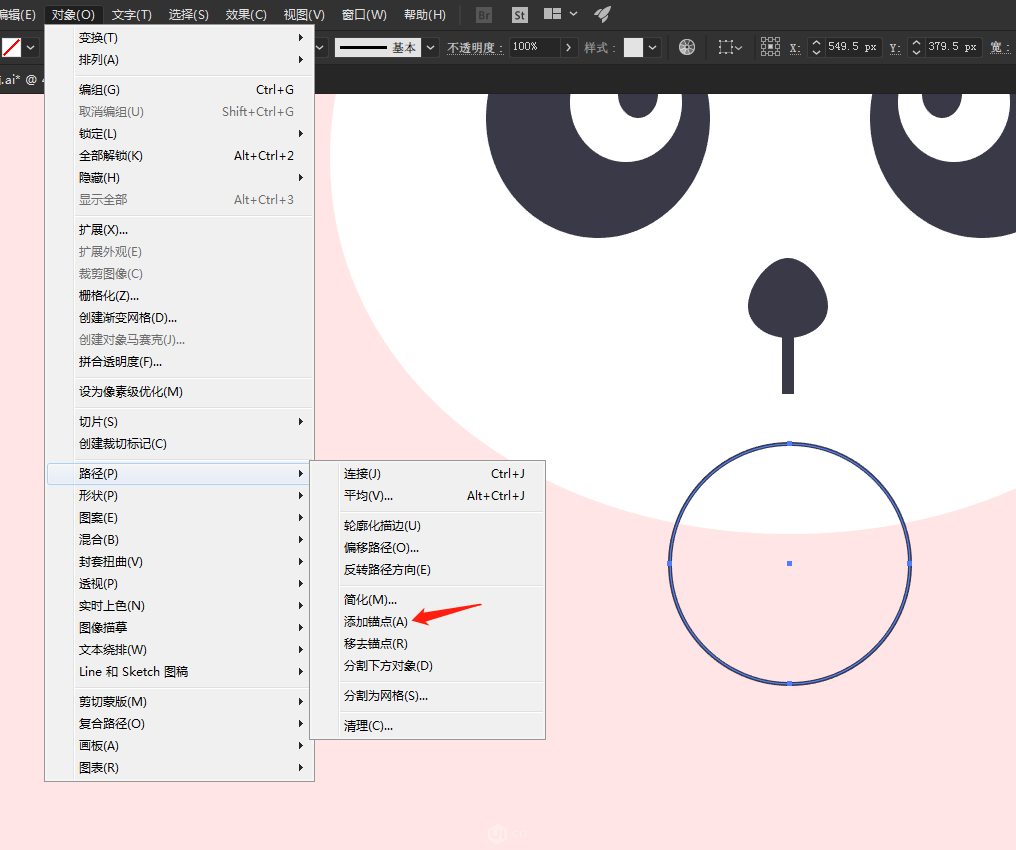Click the rocket icon in the application bar

pos(602,14)
